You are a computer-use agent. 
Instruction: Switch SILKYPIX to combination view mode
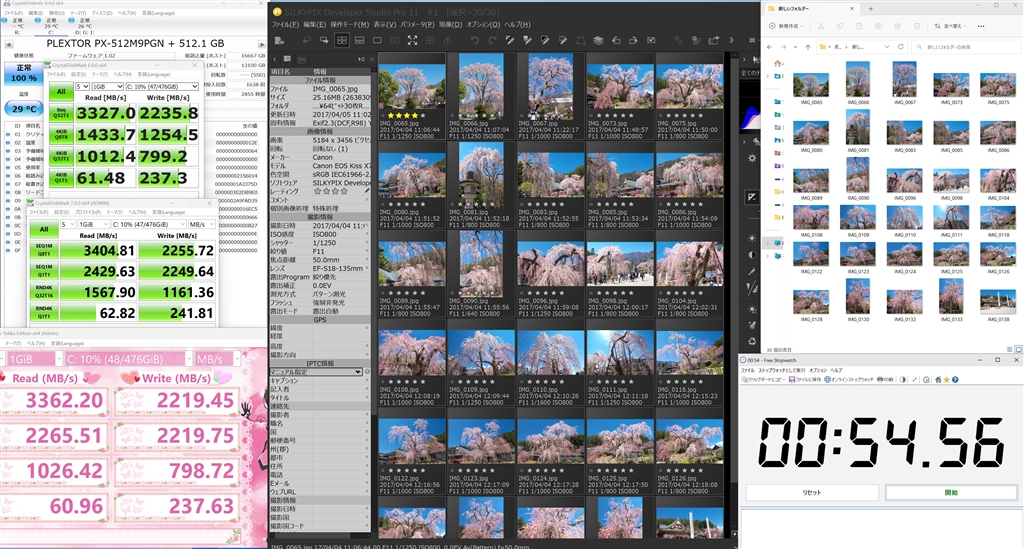pyautogui.click(x=359, y=40)
